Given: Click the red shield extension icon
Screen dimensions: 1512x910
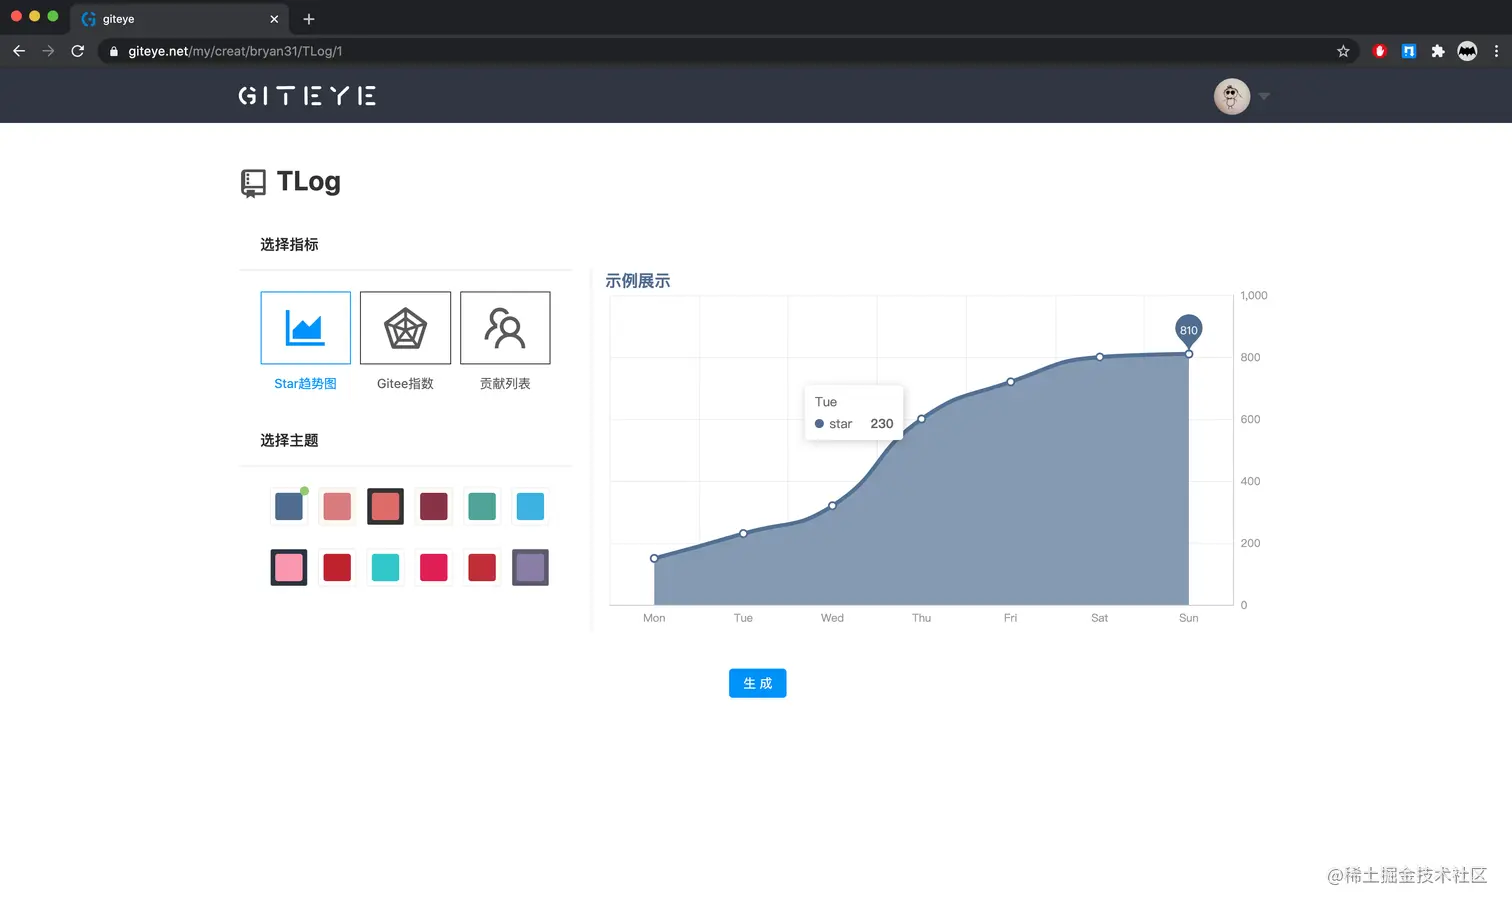Looking at the screenshot, I should coord(1380,51).
